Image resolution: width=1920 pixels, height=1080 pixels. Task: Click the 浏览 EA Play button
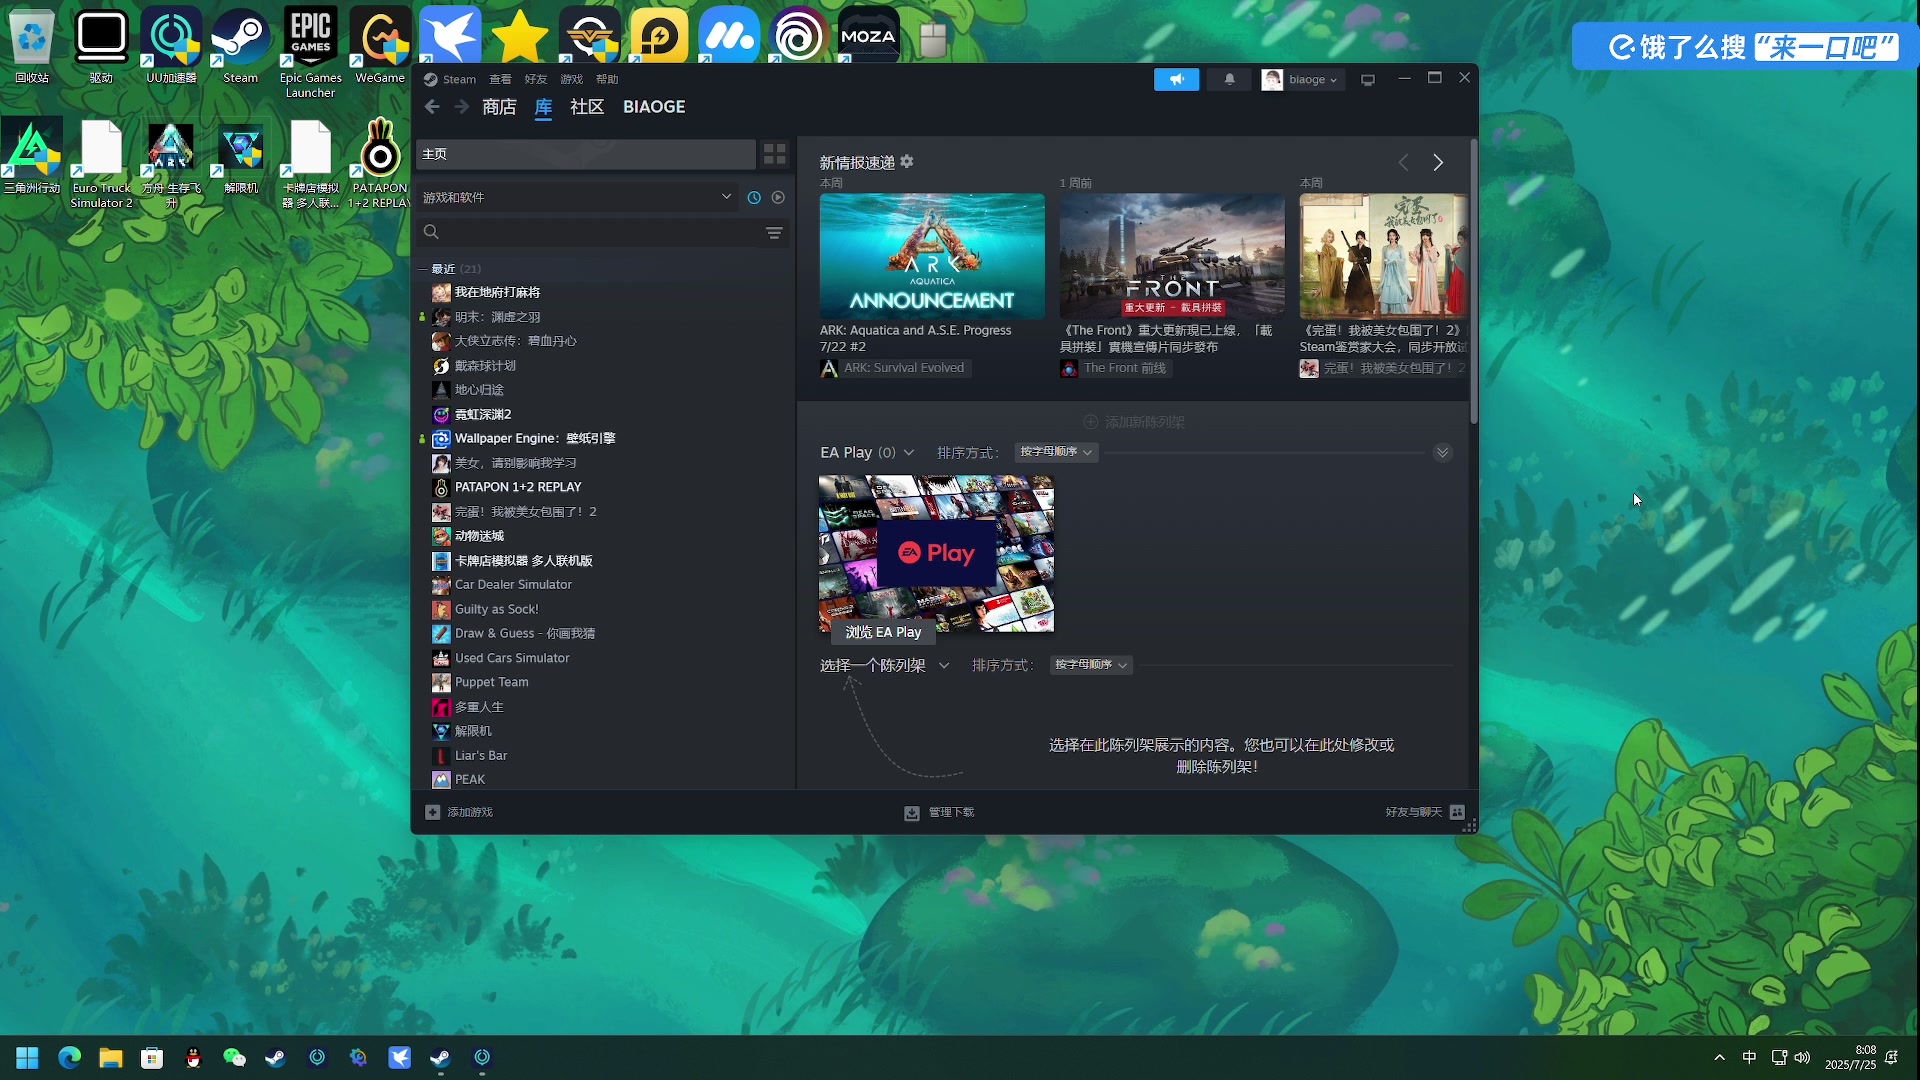pyautogui.click(x=883, y=633)
